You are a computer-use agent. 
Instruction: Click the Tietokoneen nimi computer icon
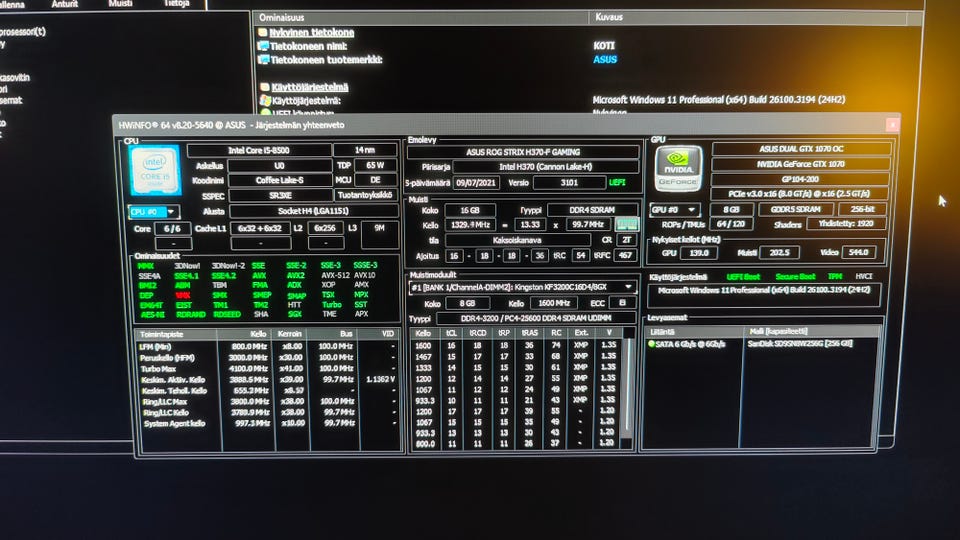click(x=263, y=46)
